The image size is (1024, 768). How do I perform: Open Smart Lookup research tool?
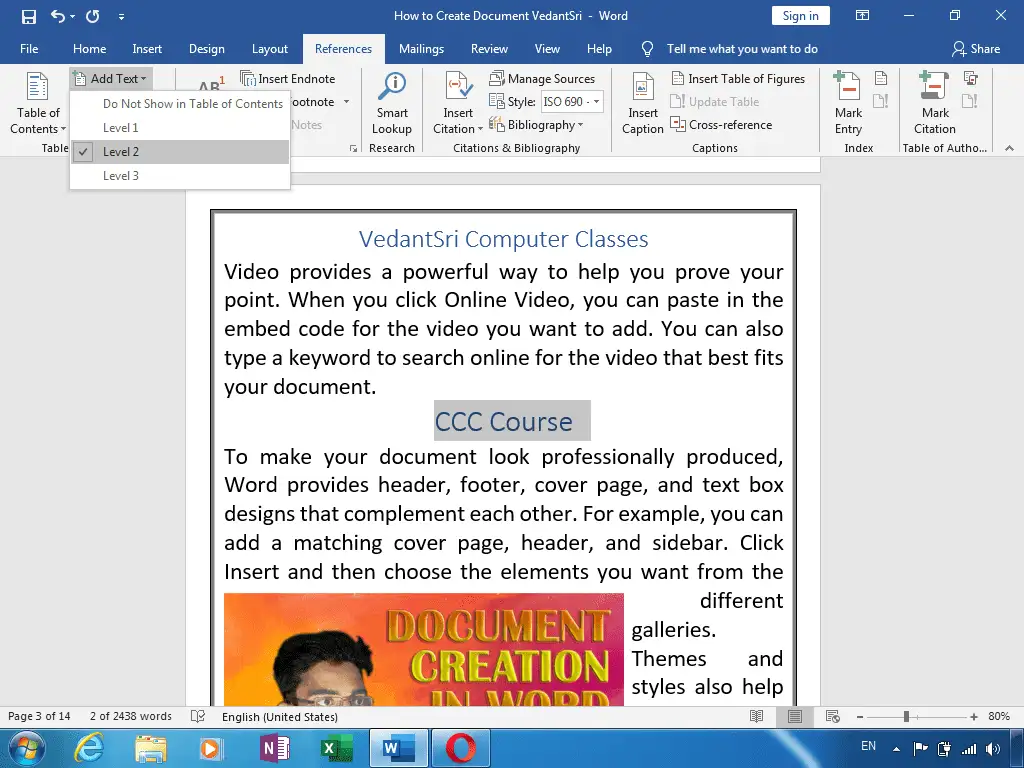pos(392,104)
